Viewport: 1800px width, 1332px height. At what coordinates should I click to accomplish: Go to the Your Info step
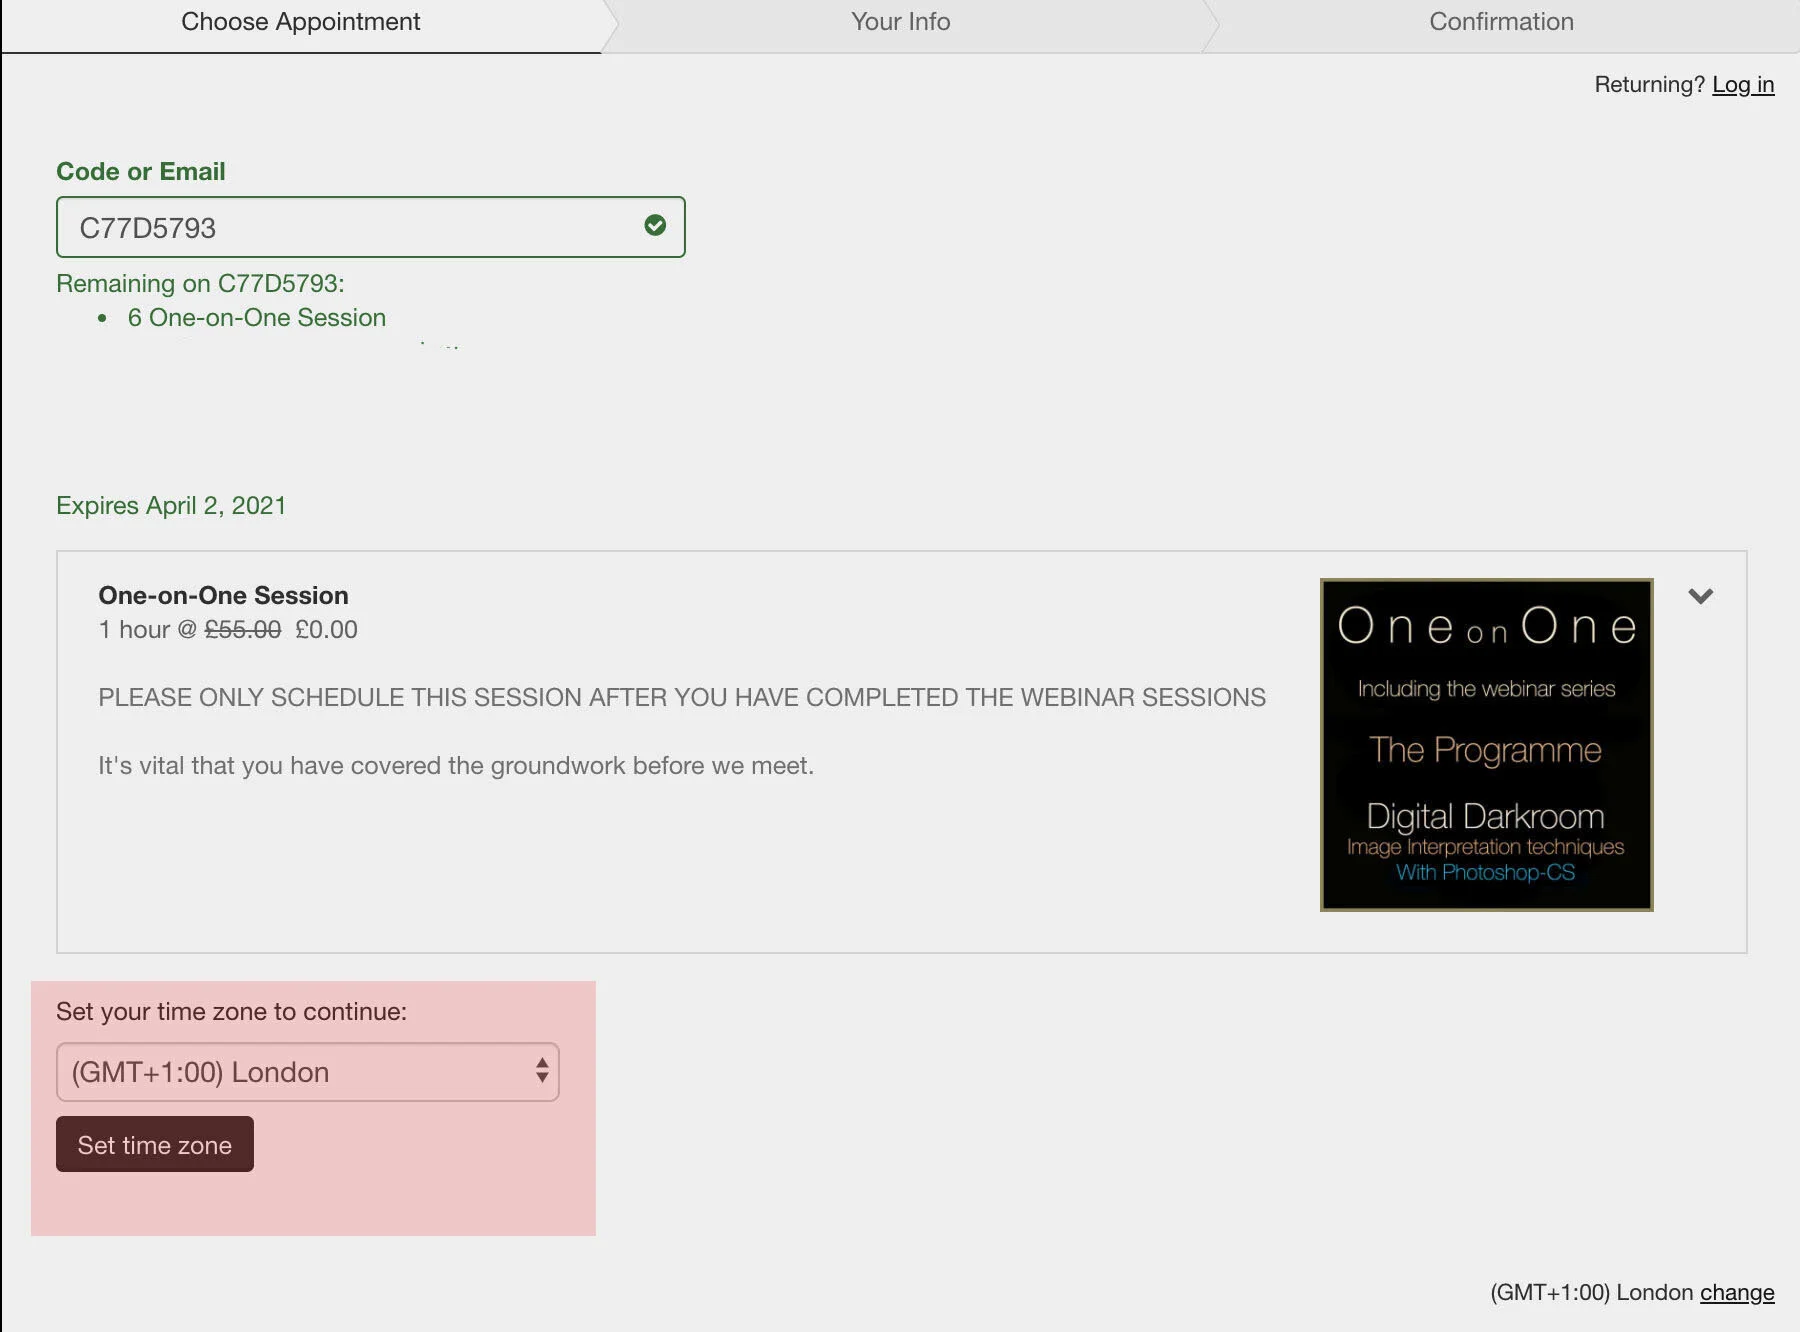pyautogui.click(x=900, y=22)
